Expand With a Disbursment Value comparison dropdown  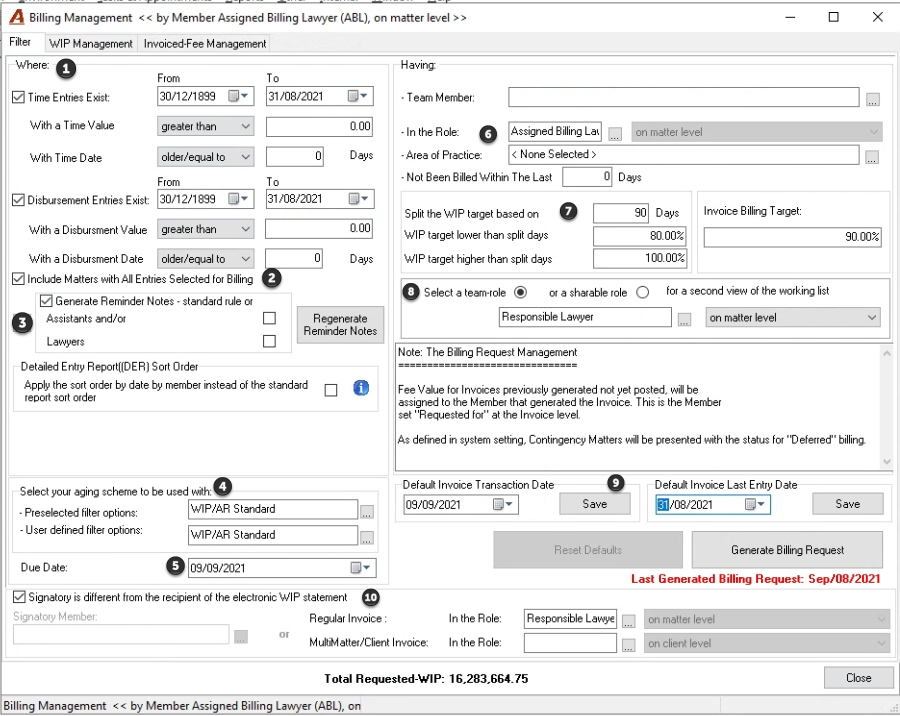tap(205, 229)
